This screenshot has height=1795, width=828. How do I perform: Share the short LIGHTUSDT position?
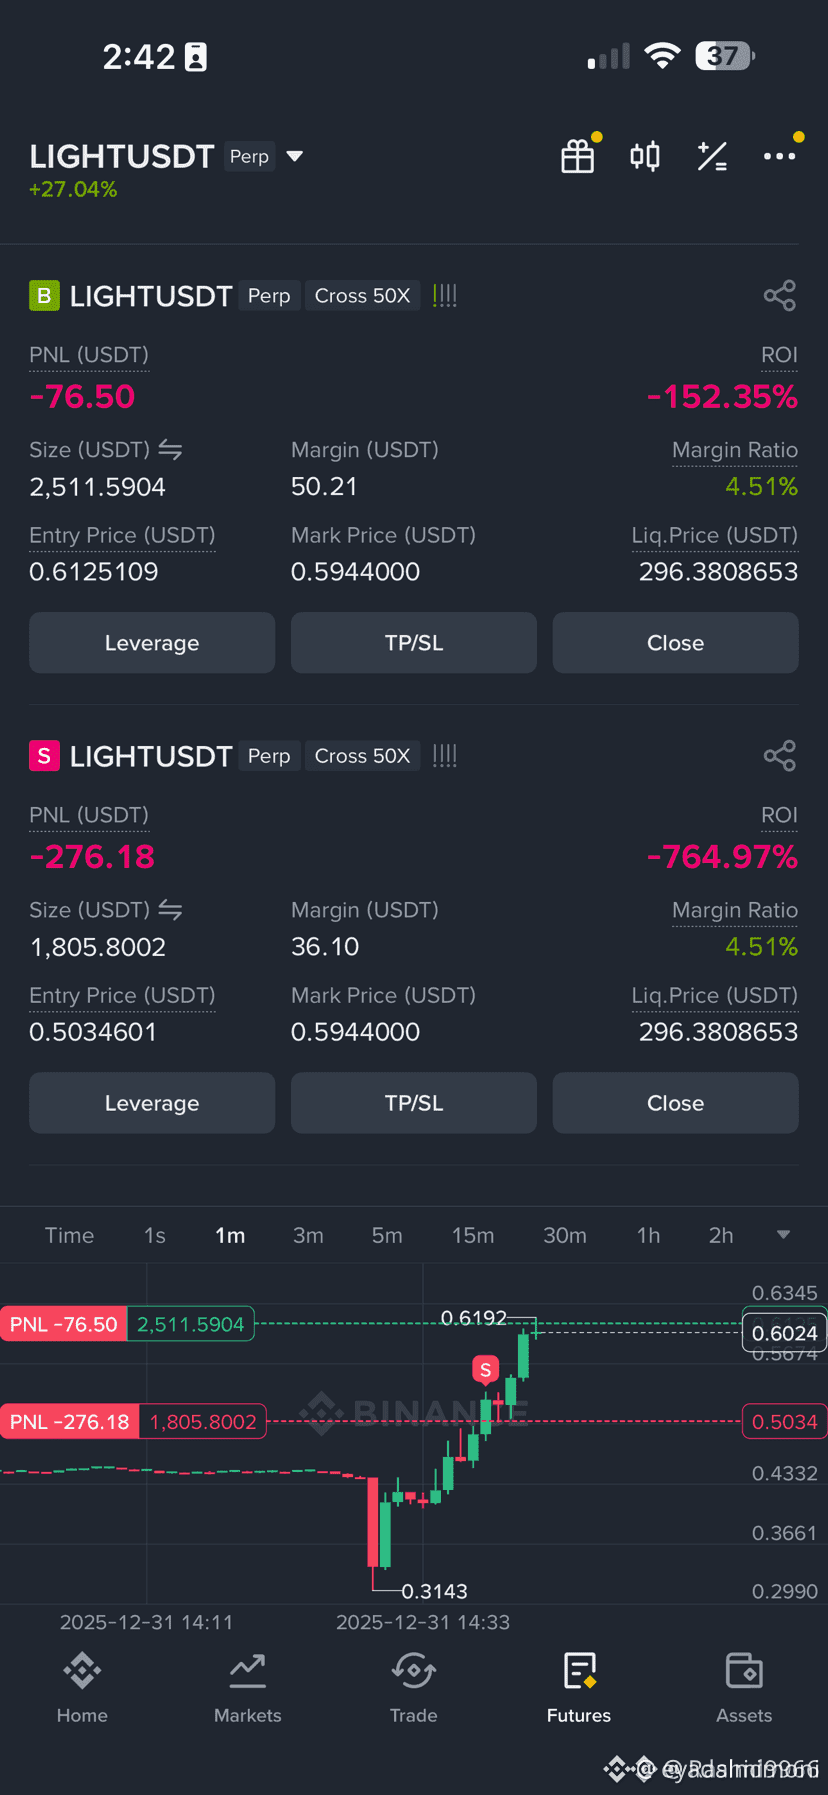coord(780,756)
